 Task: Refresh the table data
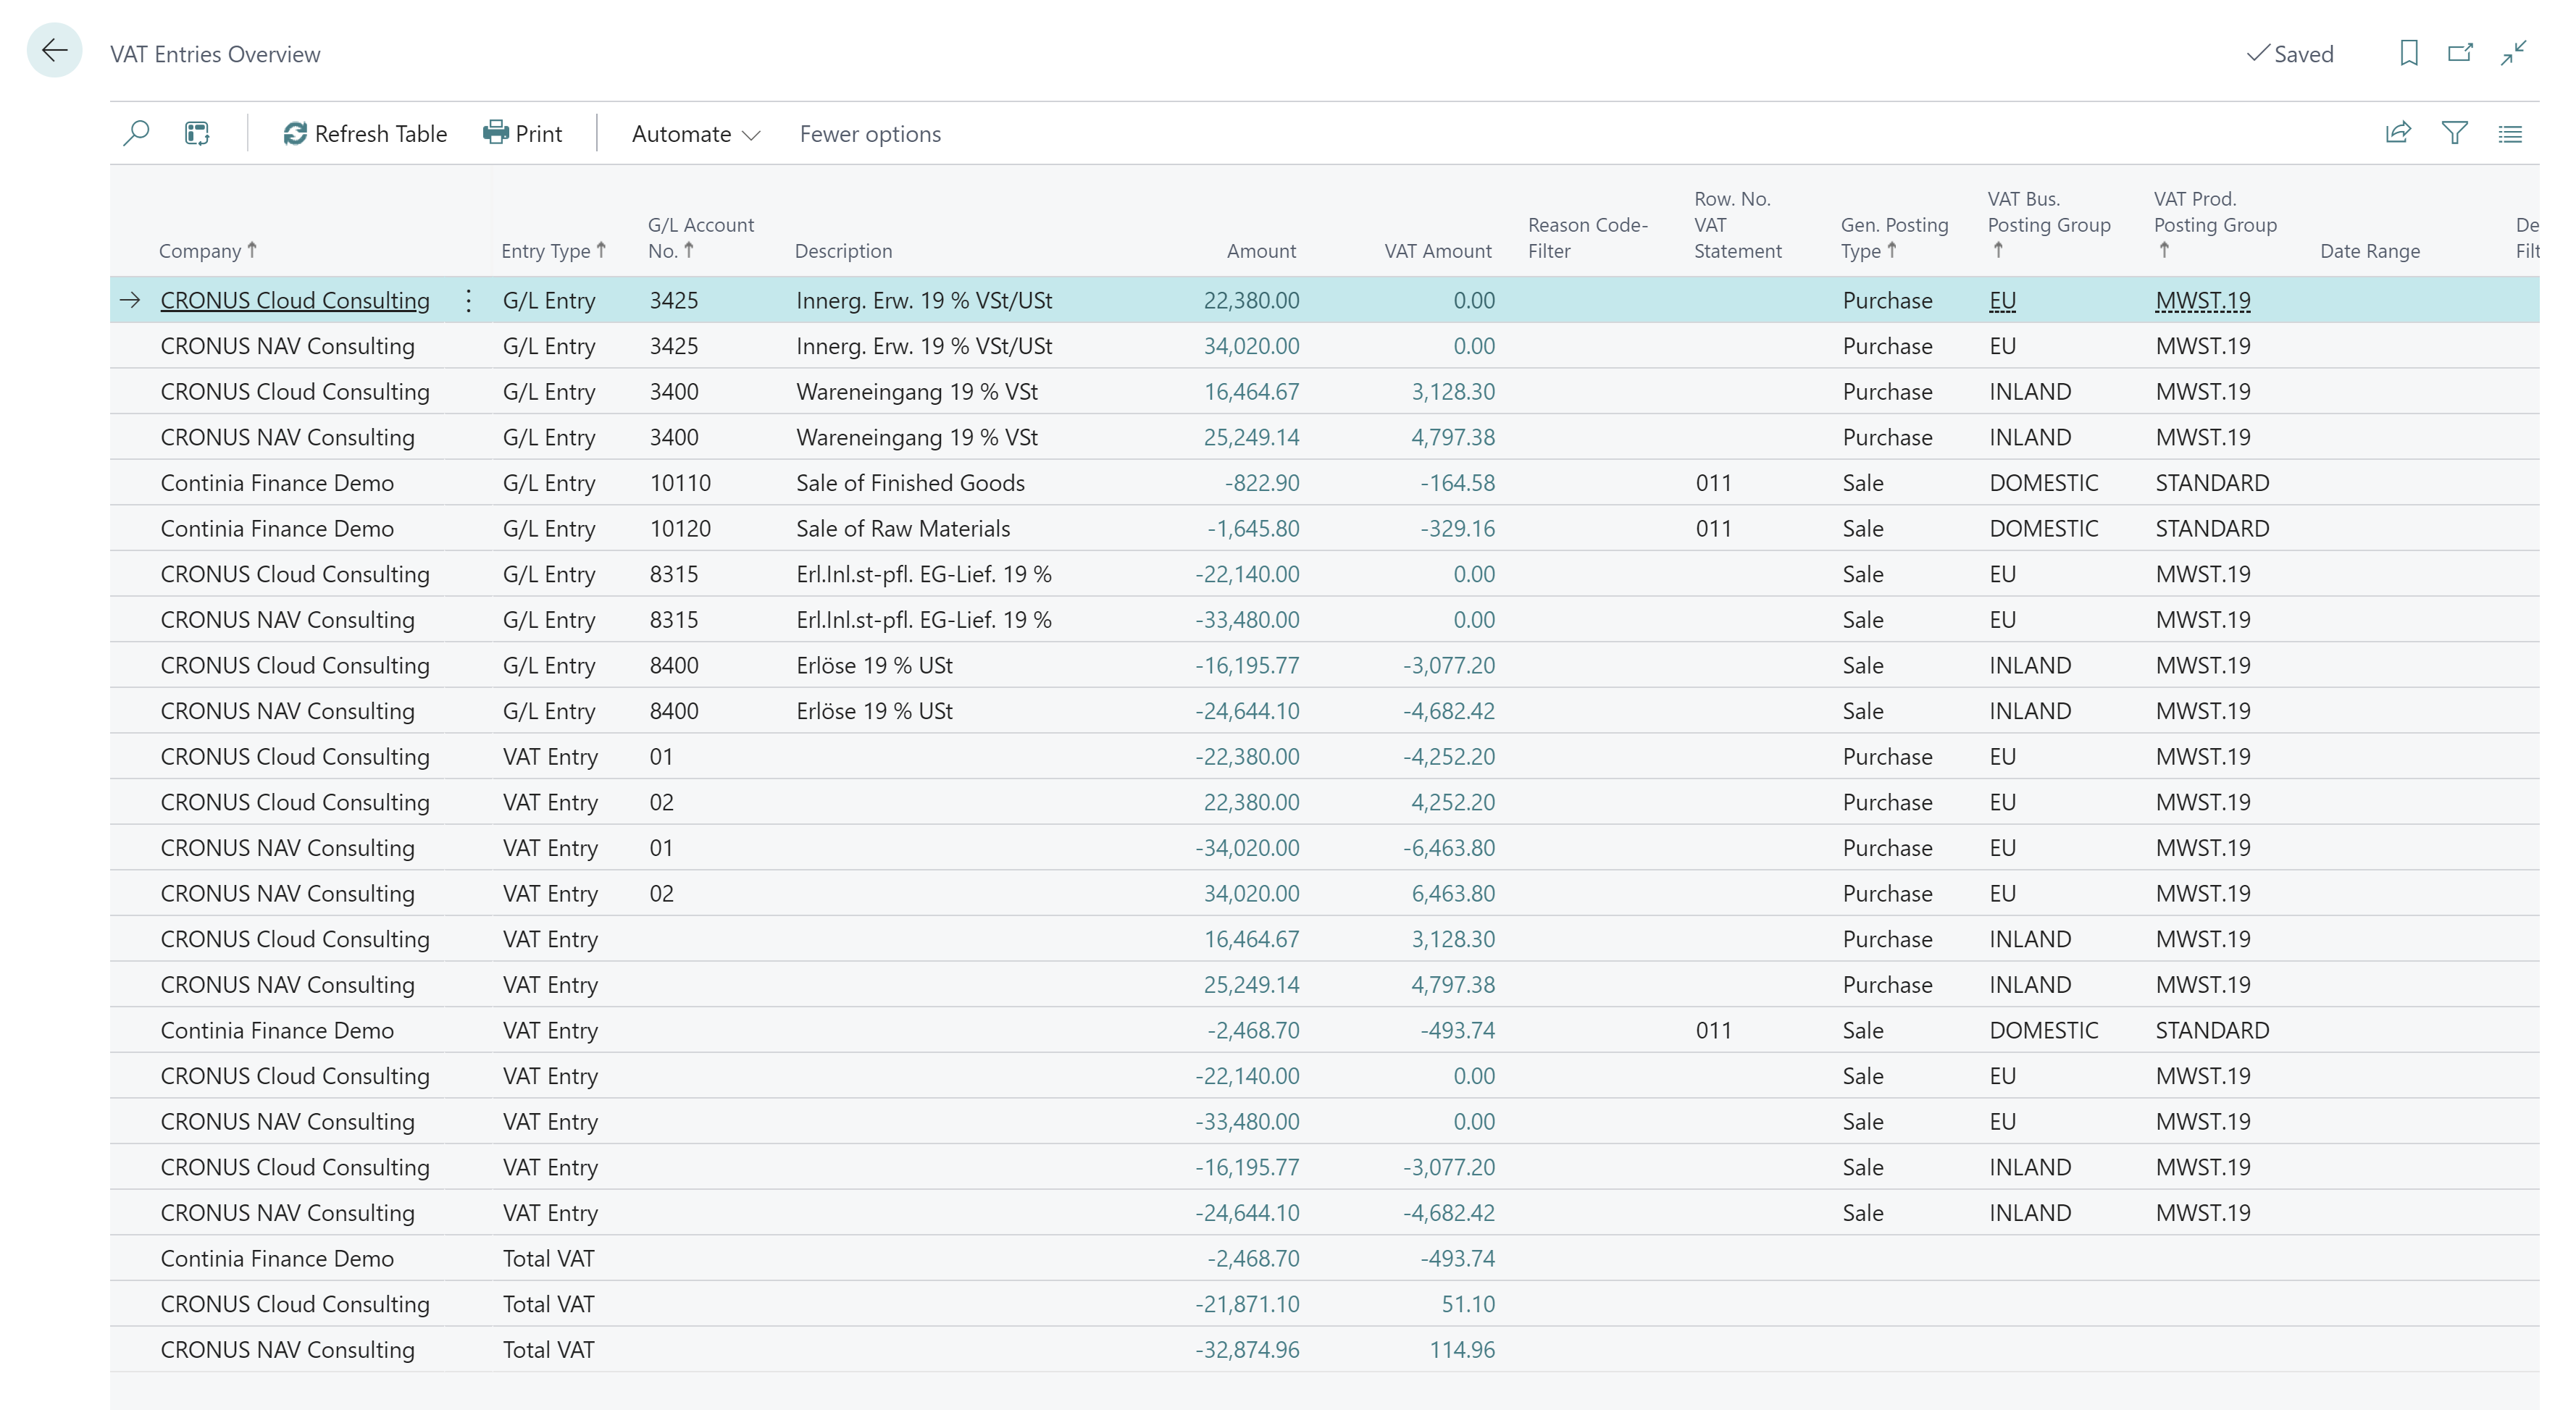[x=365, y=133]
